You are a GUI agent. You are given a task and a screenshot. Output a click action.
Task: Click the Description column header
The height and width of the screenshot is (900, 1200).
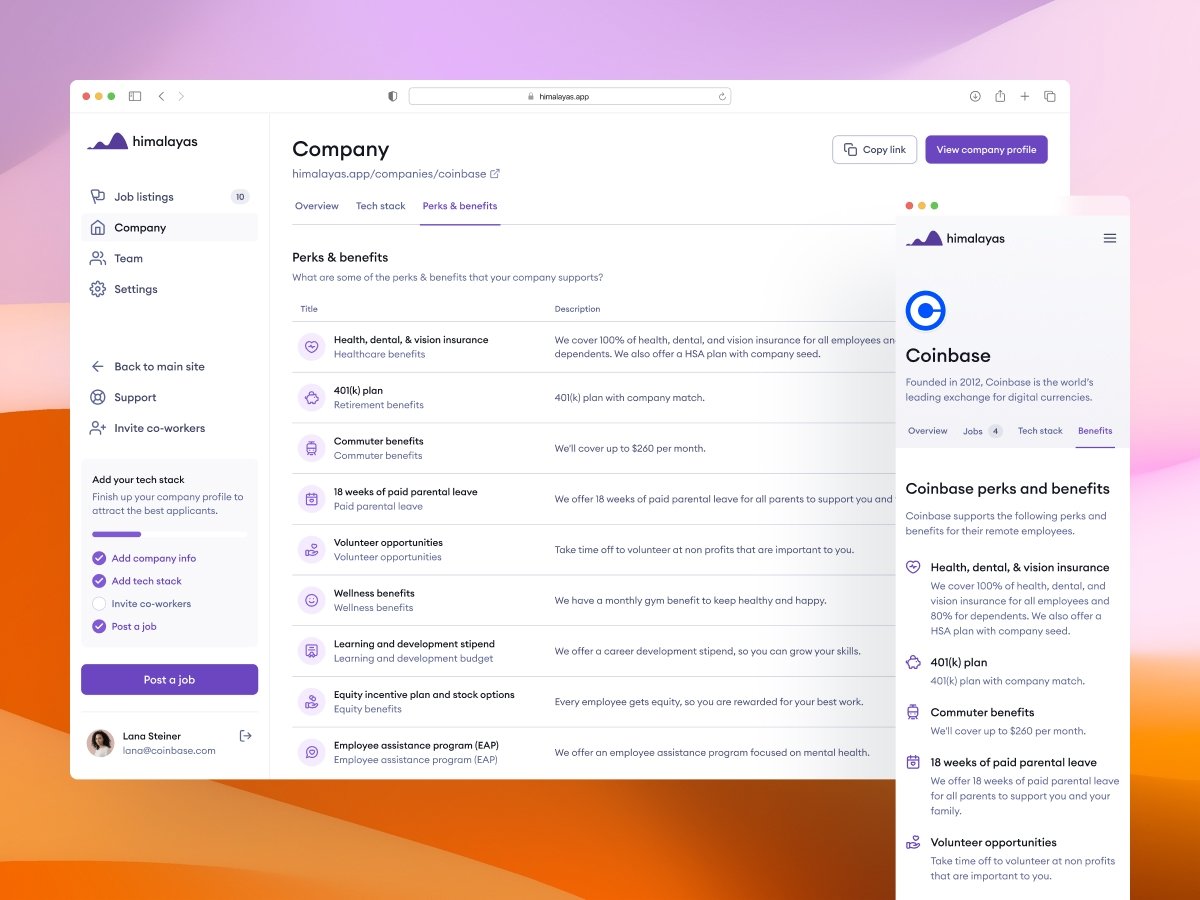click(x=578, y=309)
